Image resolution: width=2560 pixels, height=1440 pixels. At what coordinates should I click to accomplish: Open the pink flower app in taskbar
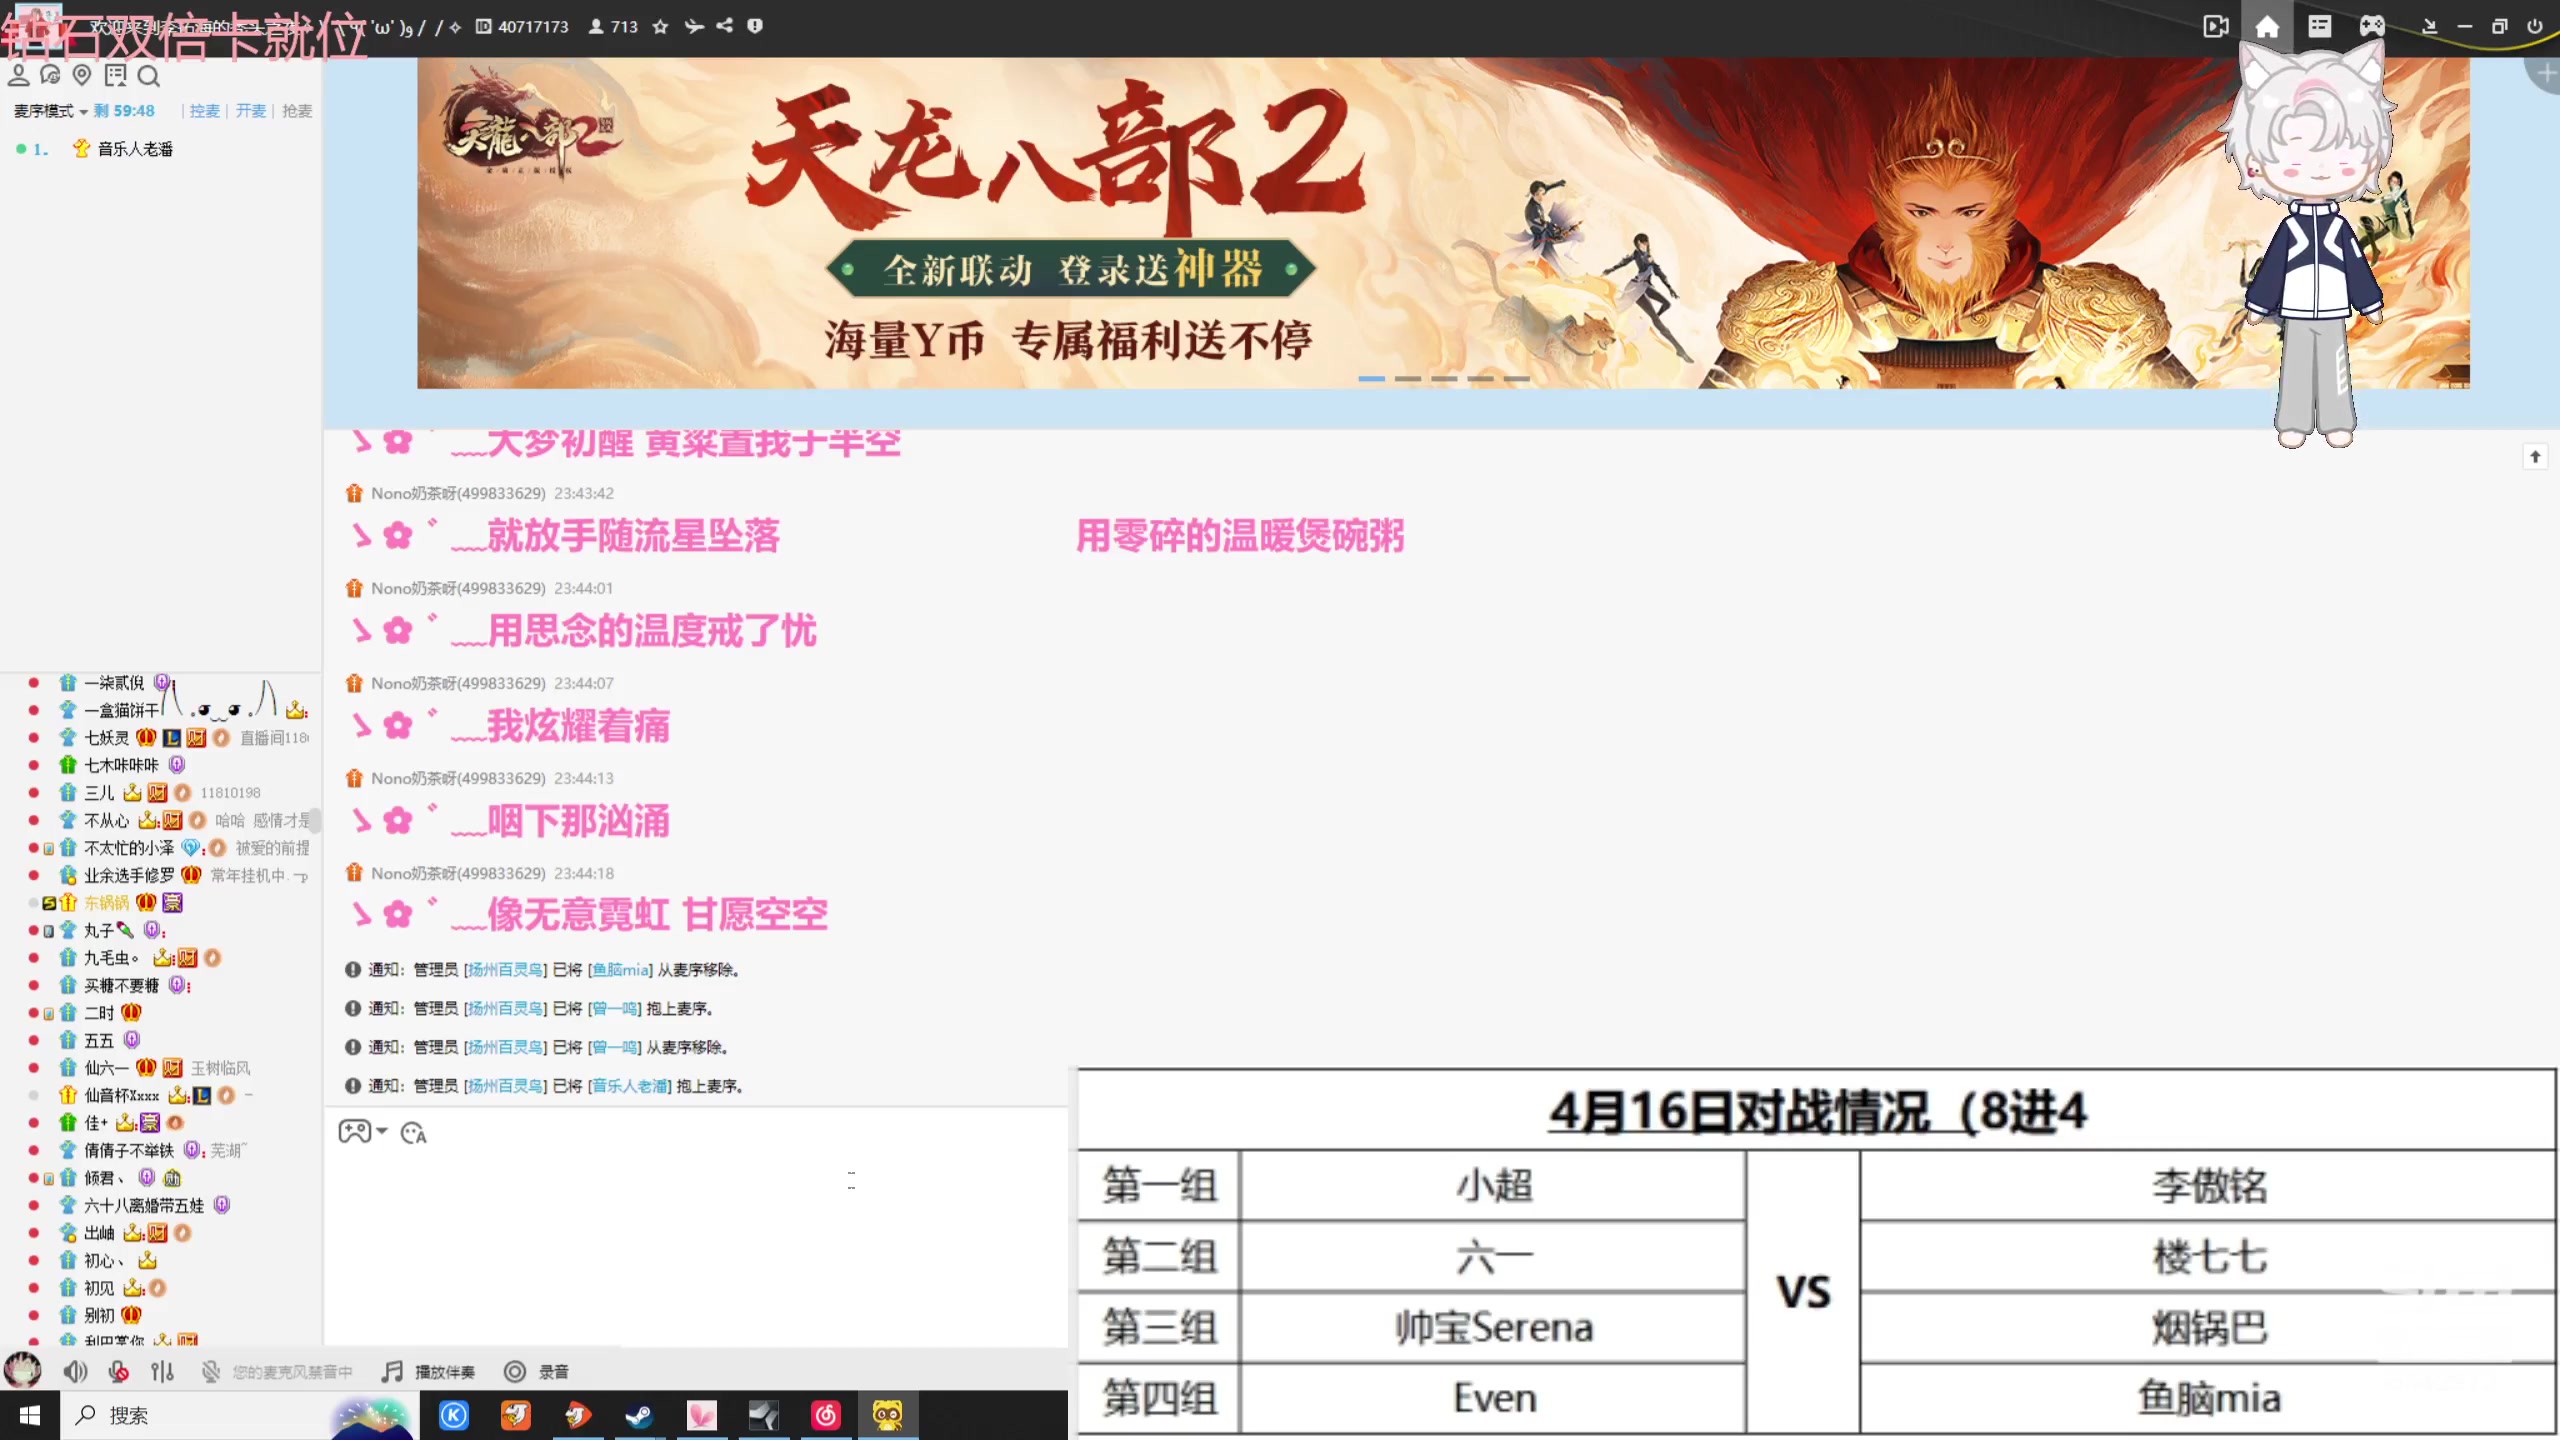(702, 1415)
